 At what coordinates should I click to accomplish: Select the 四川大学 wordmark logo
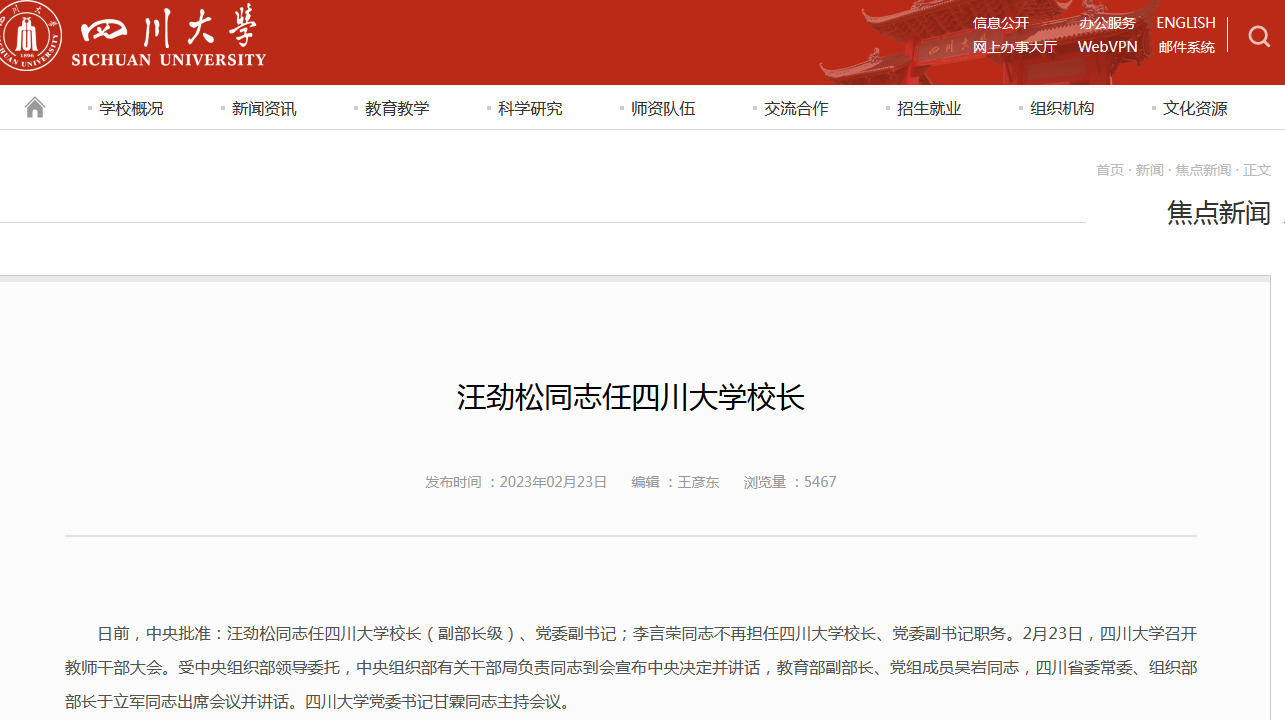(x=169, y=33)
